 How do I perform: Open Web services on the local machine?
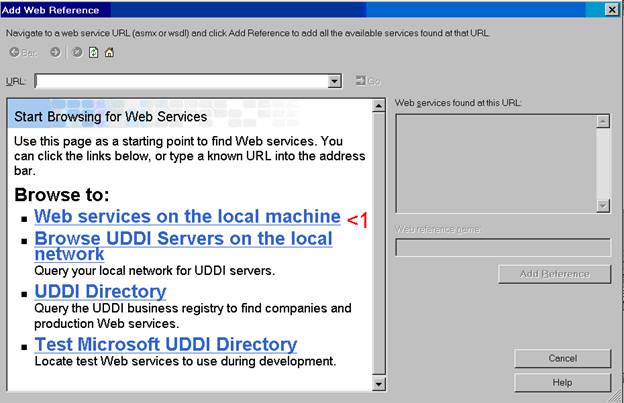(187, 216)
